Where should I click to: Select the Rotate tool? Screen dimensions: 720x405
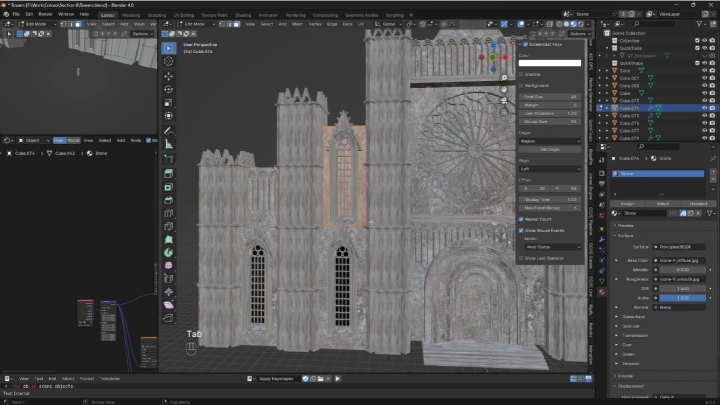[x=169, y=89]
